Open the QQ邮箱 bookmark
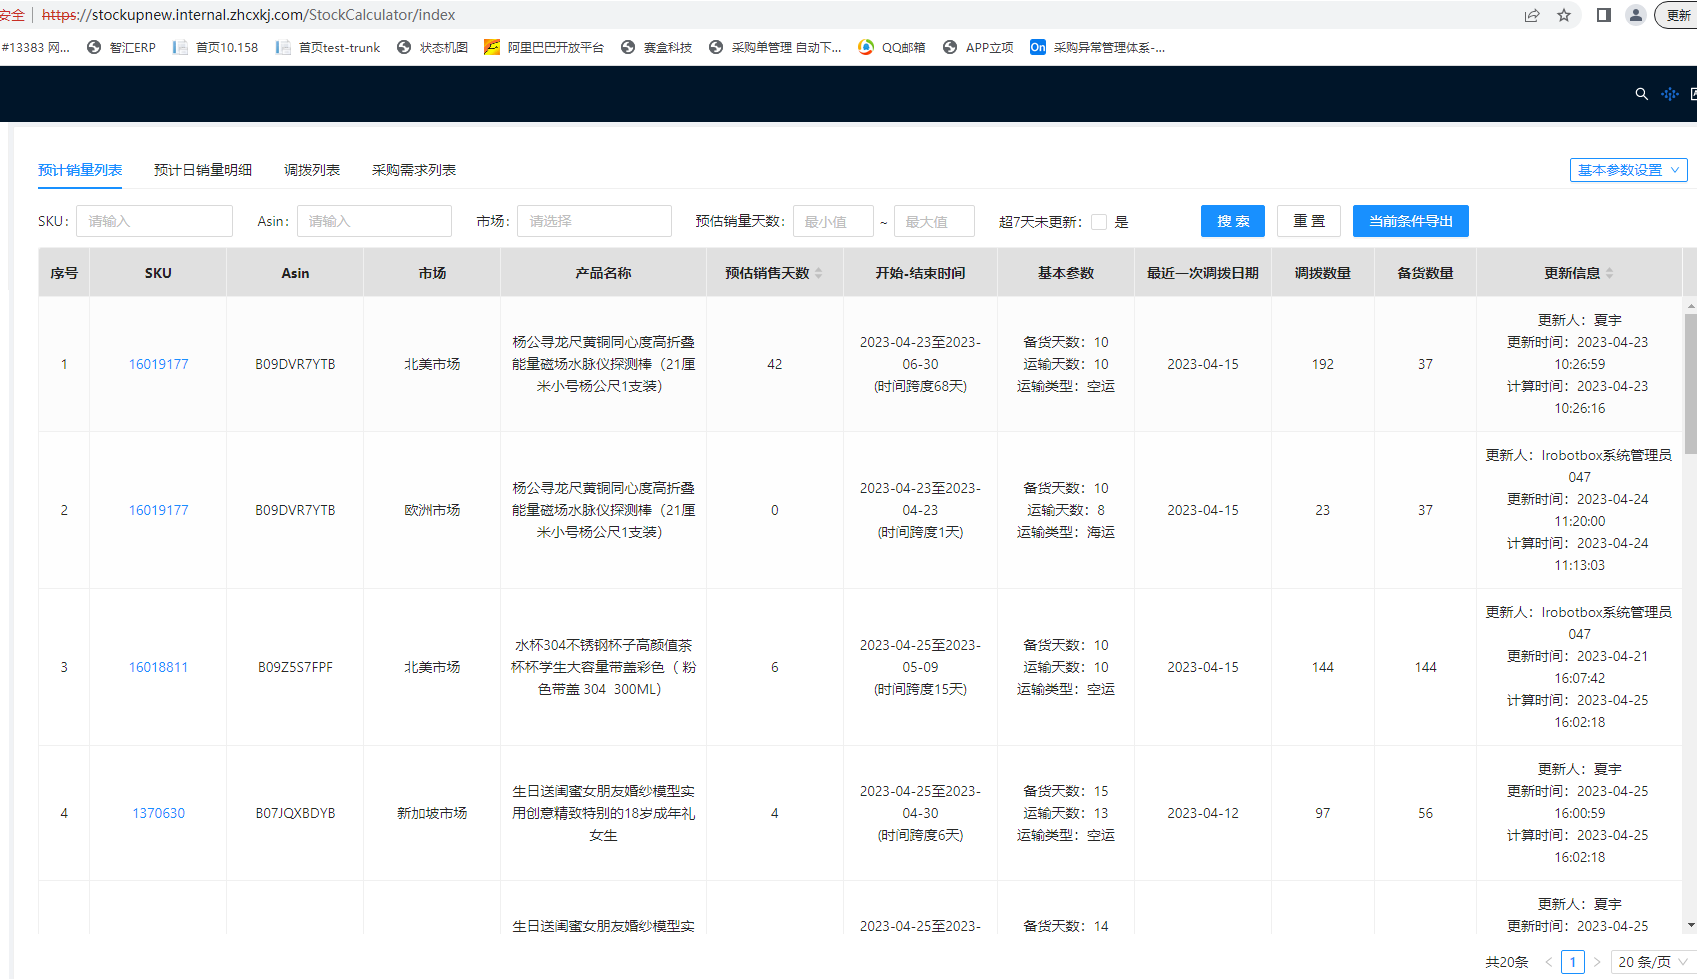Image resolution: width=1697 pixels, height=979 pixels. [x=892, y=47]
